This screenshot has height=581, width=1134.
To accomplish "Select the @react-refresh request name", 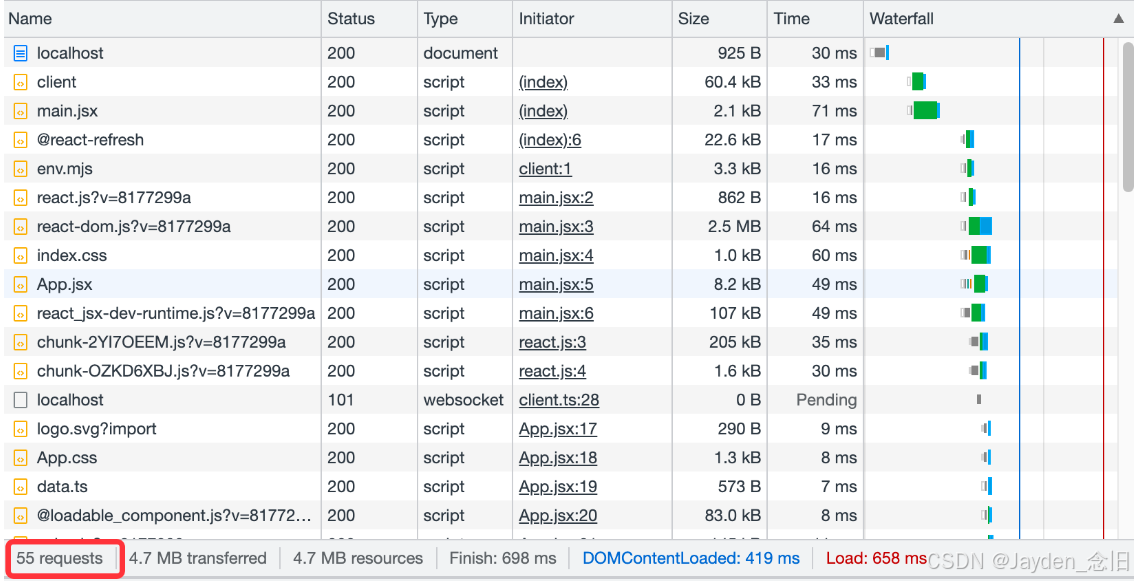I will (90, 140).
